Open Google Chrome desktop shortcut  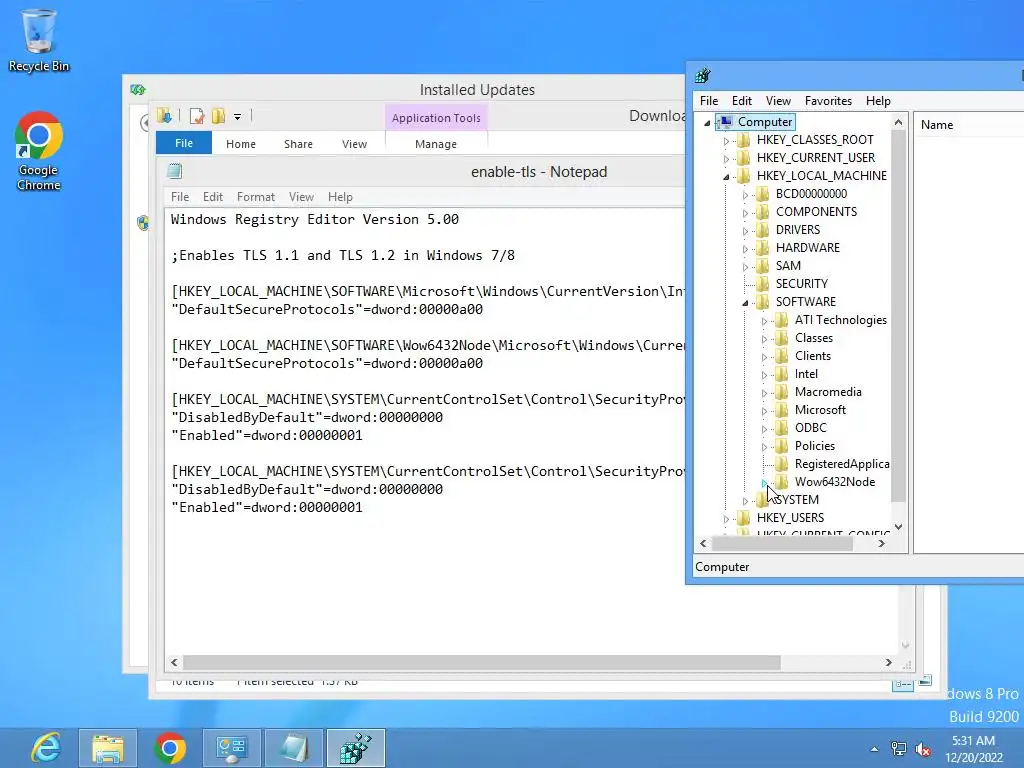(x=39, y=151)
